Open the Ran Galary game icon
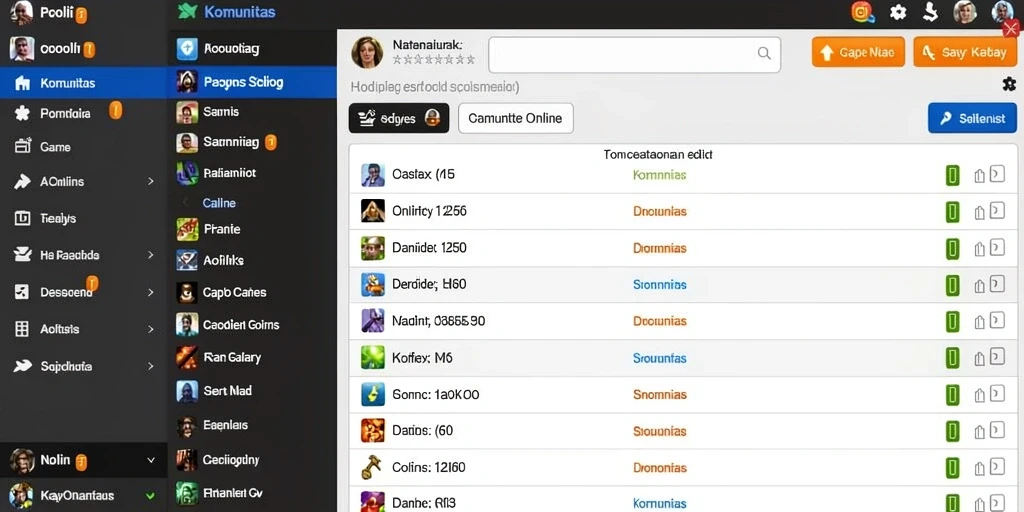 (x=187, y=357)
